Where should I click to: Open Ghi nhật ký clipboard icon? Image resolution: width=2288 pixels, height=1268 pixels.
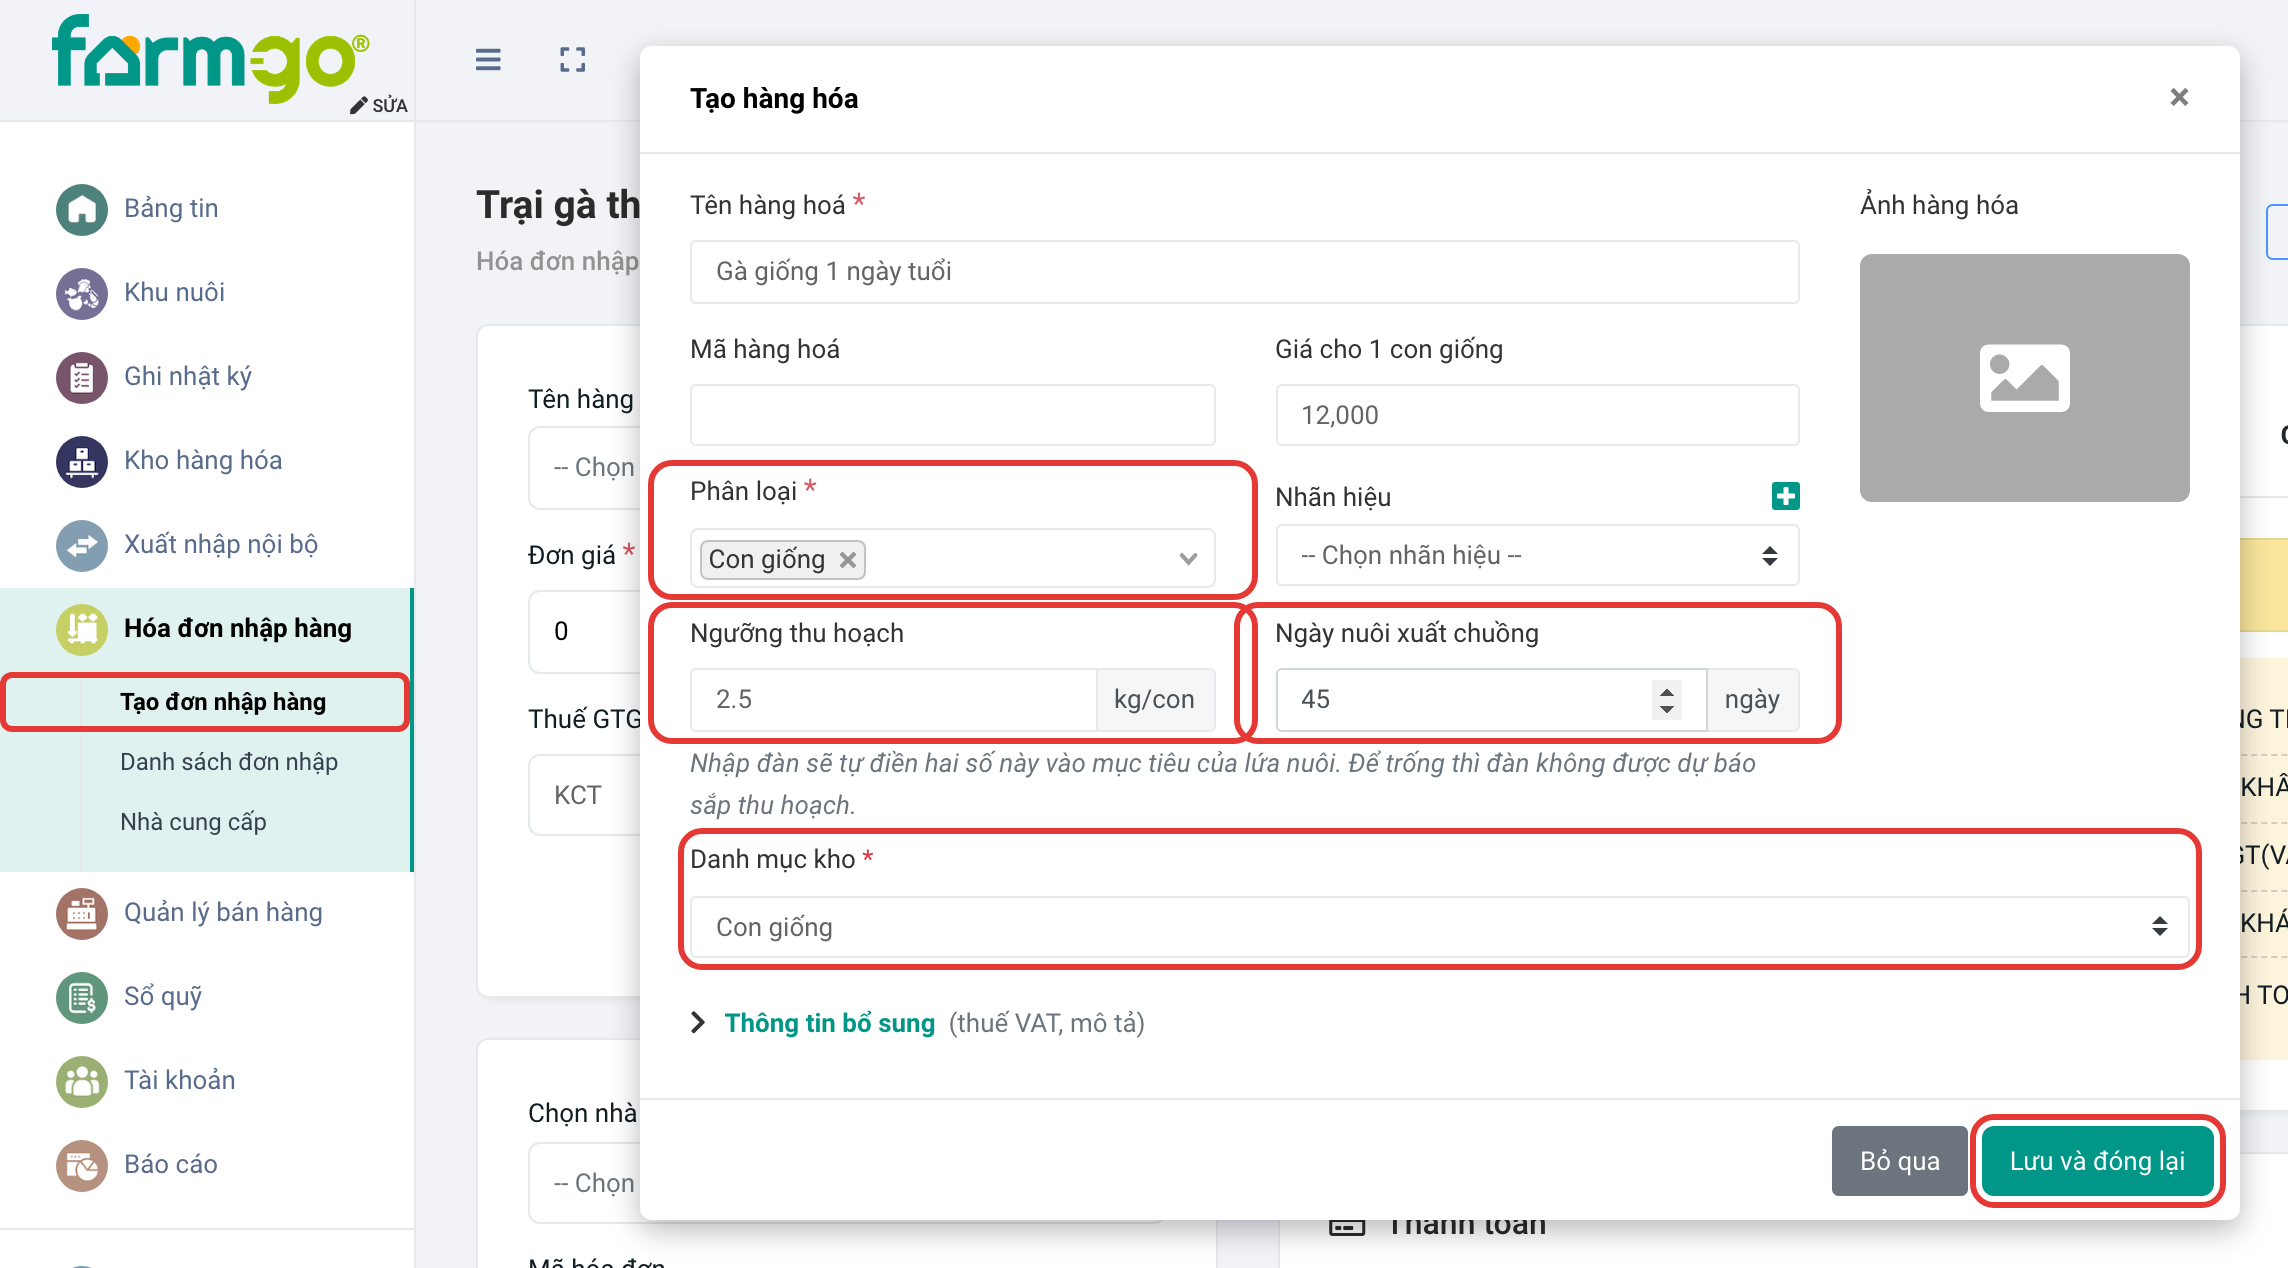click(82, 377)
